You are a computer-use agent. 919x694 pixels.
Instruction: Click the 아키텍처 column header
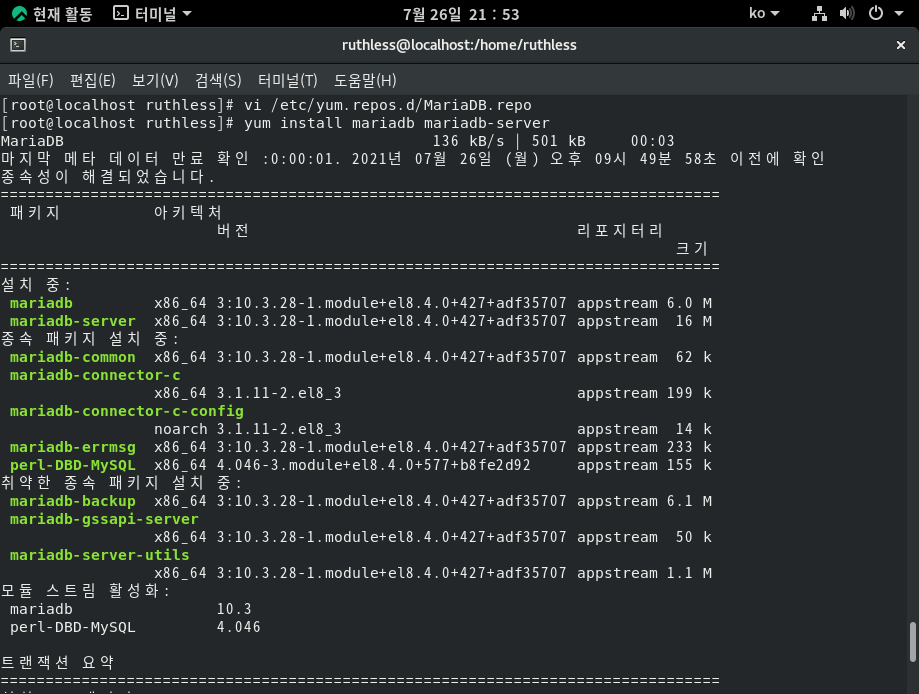pyautogui.click(x=188, y=212)
